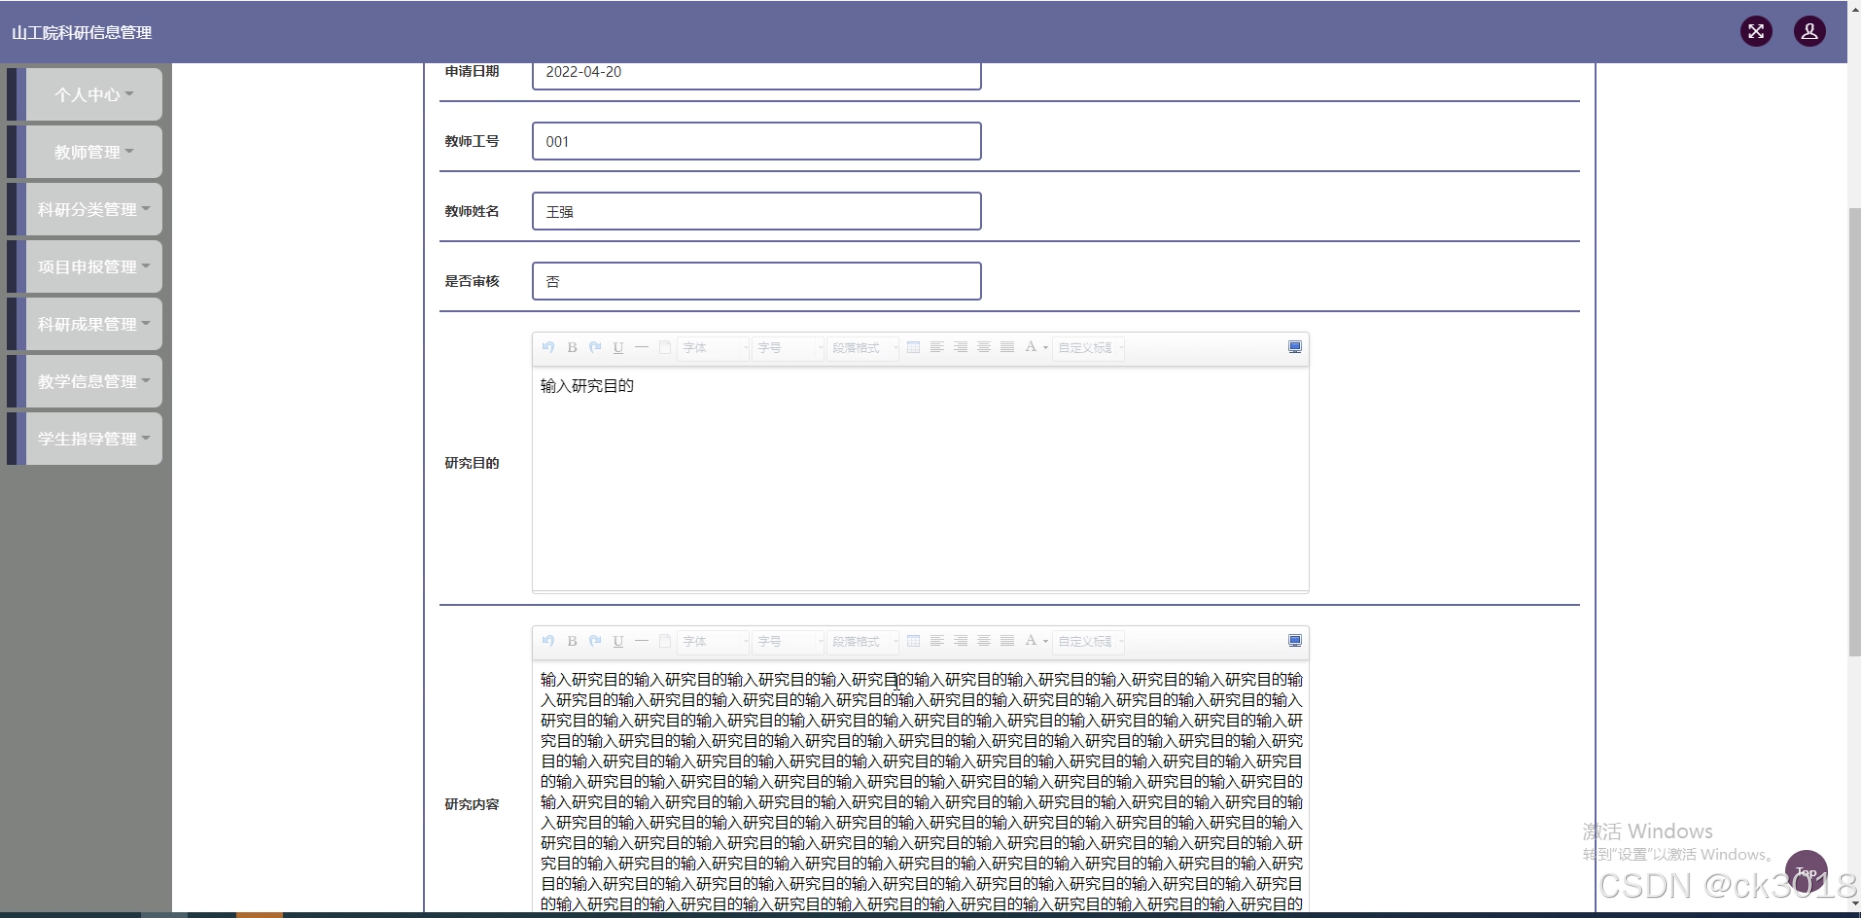Undo in the 研究内容 editor toolbar
This screenshot has width=1861, height=918.
548,641
